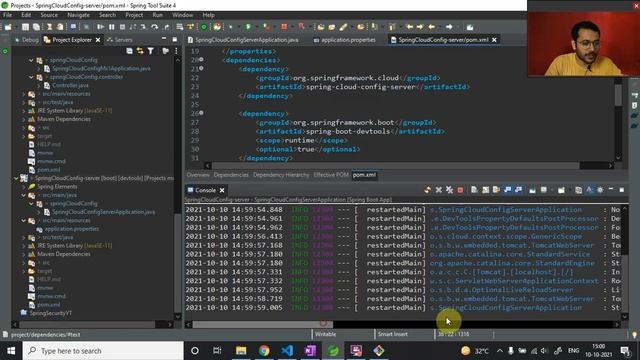Expand the Spring Elements node

coord(24,187)
